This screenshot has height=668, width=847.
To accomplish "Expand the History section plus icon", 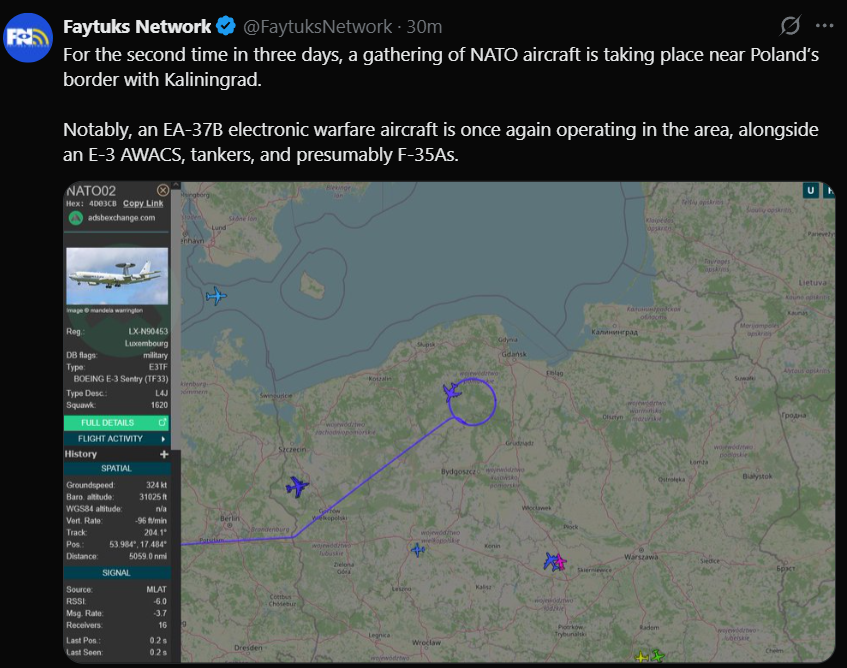I will (164, 454).
